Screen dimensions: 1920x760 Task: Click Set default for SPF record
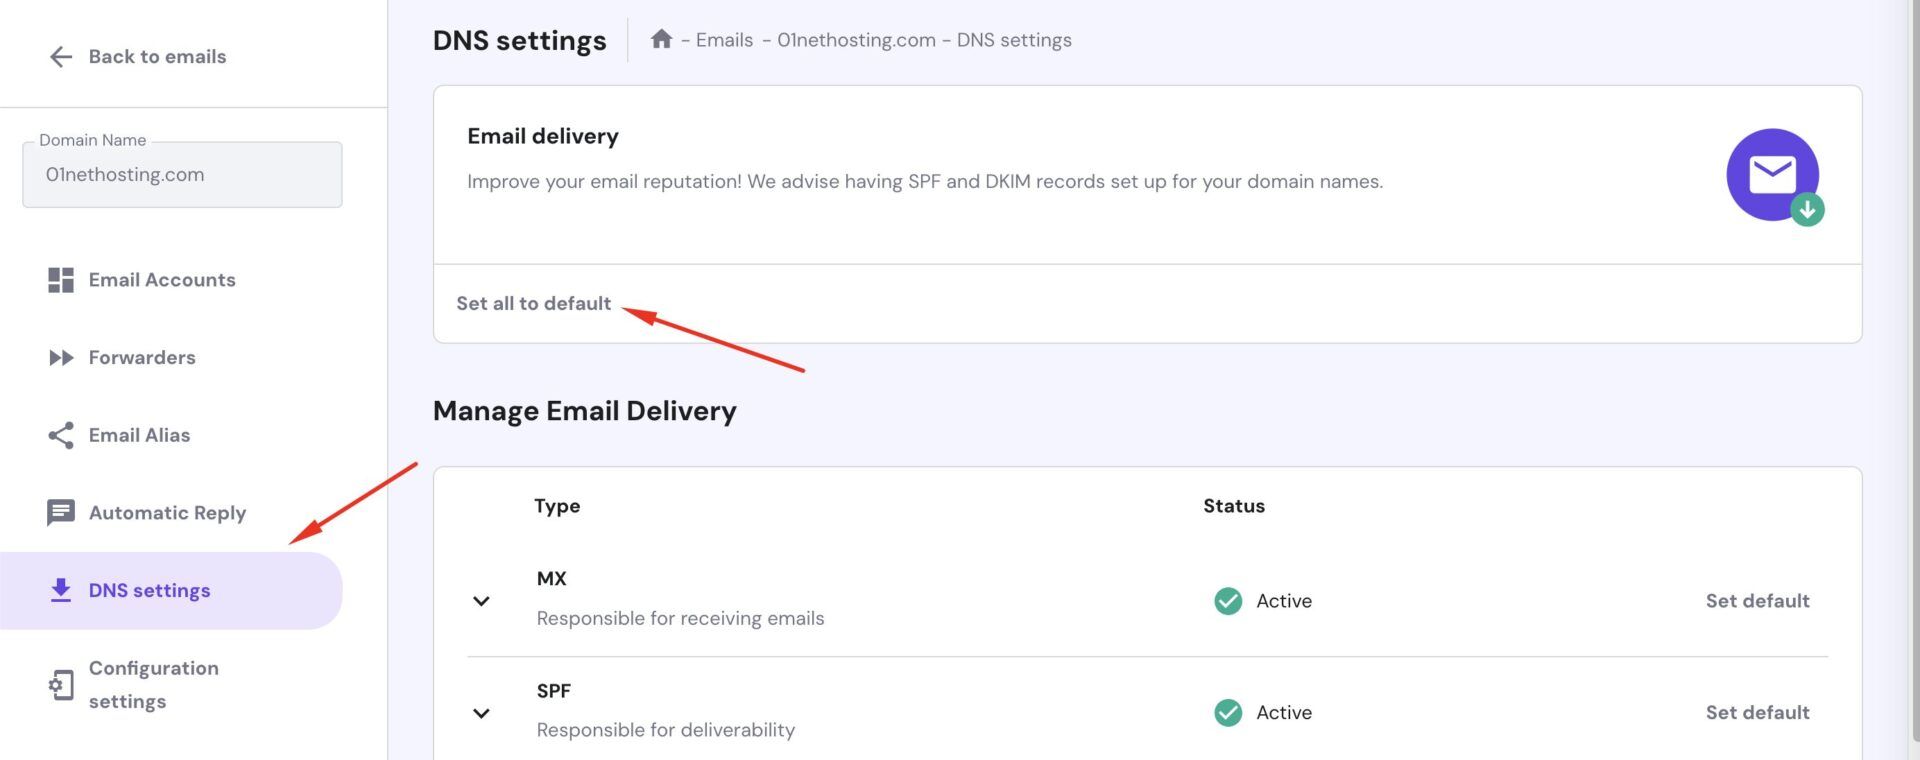pyautogui.click(x=1757, y=713)
